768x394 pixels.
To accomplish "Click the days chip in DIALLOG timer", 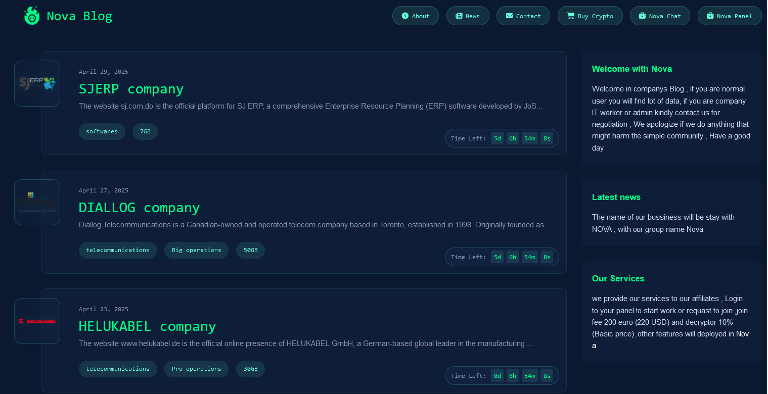I will (497, 257).
